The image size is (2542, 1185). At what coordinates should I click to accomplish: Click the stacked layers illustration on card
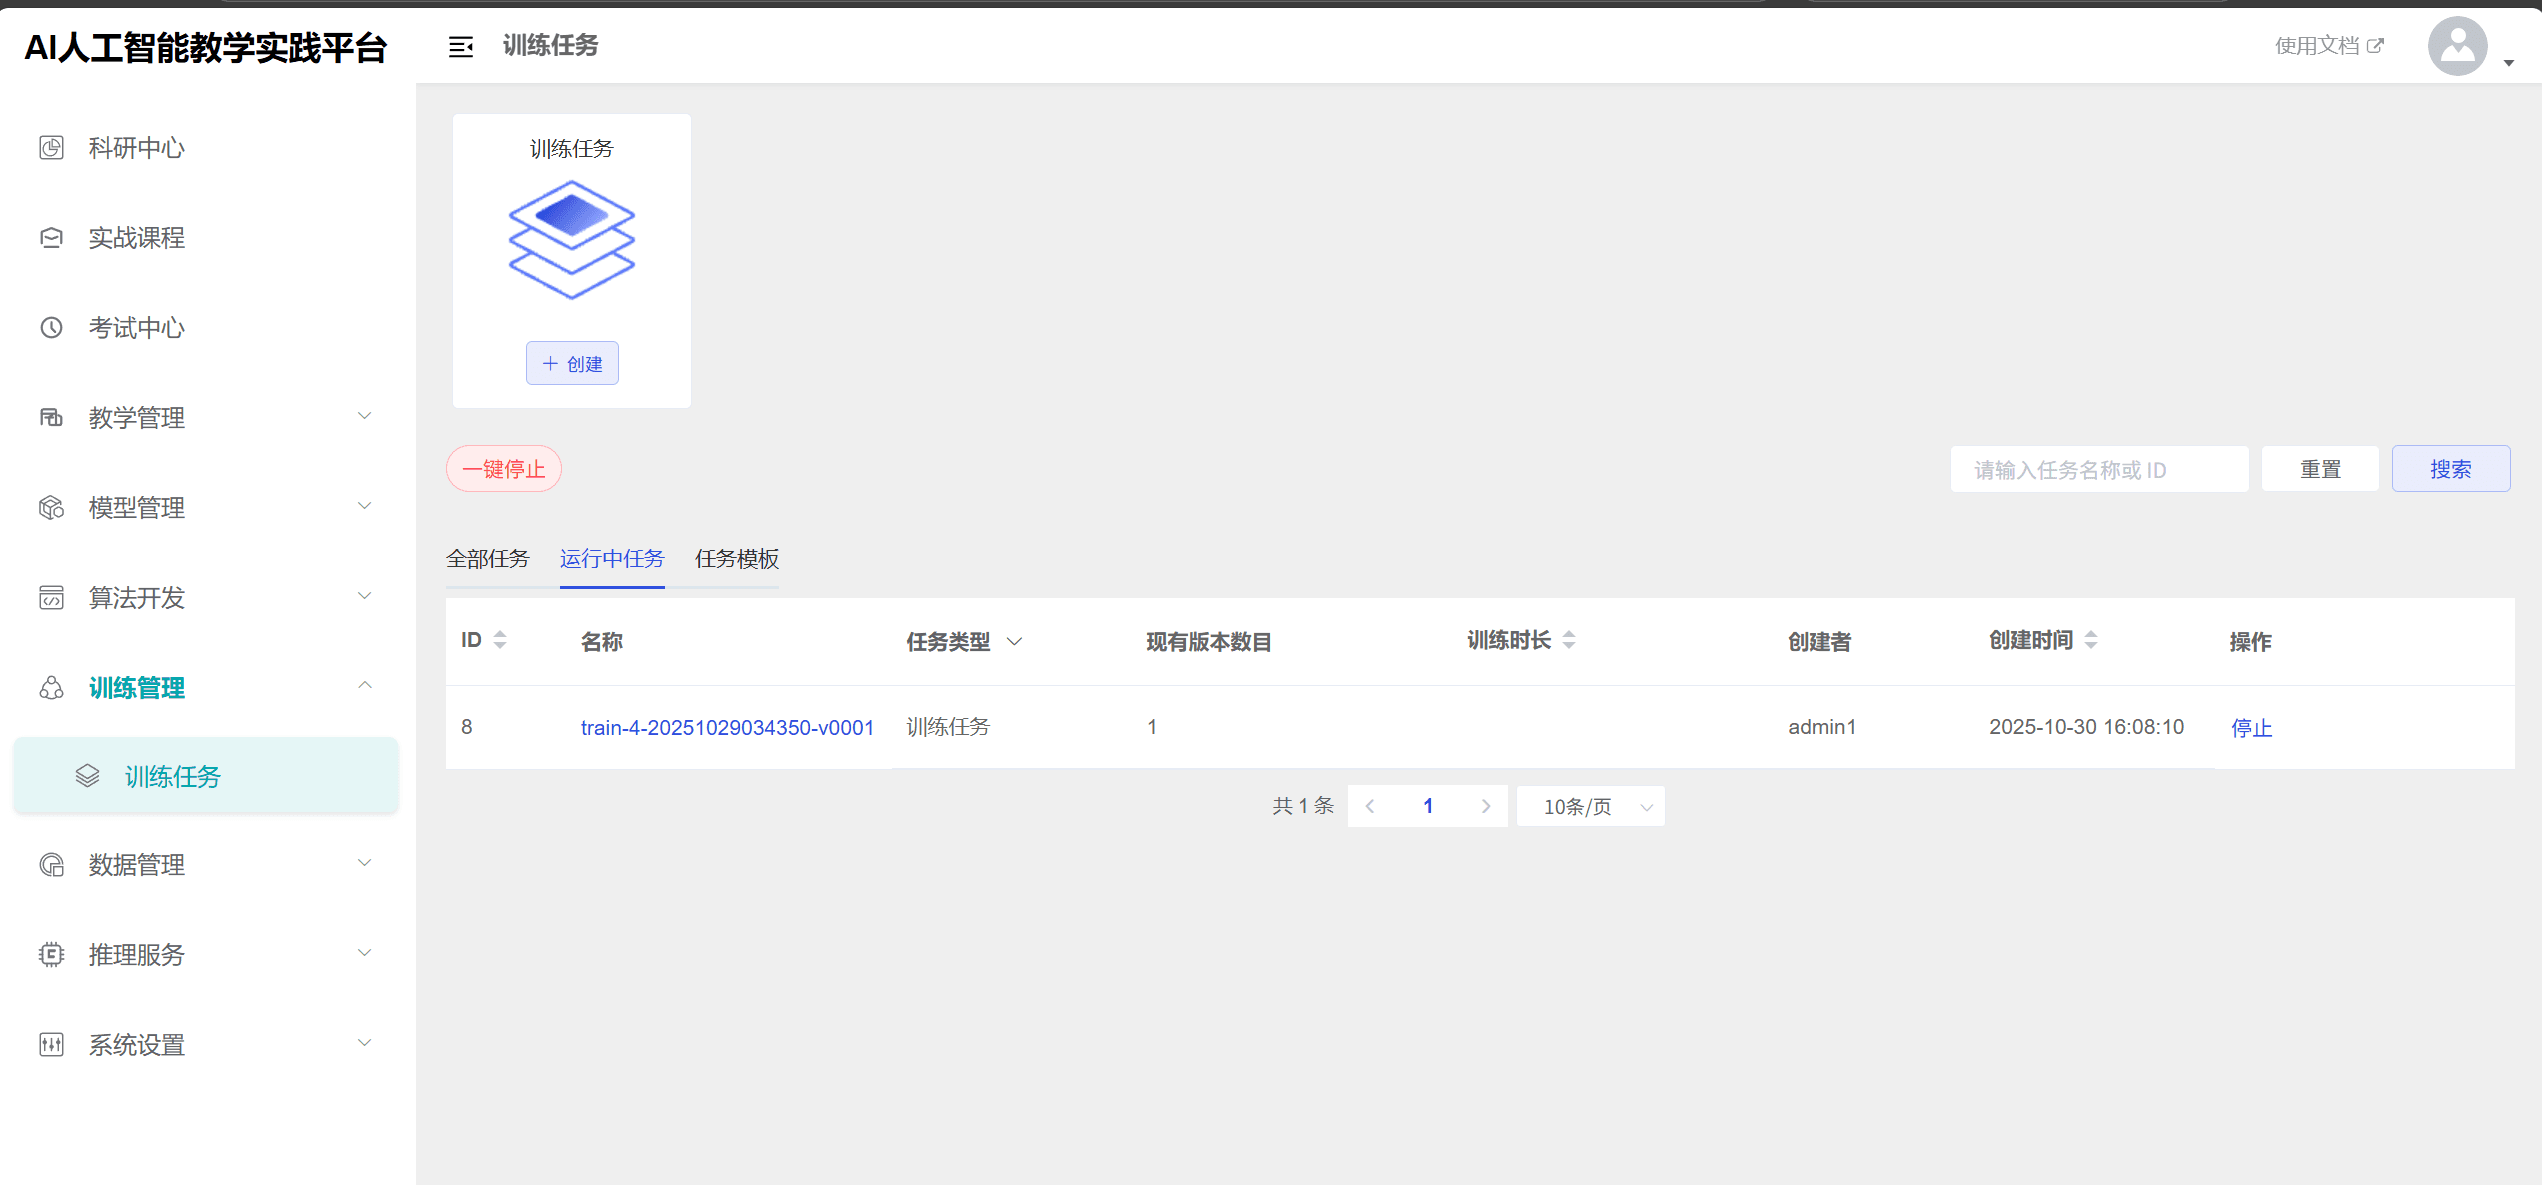(x=571, y=239)
